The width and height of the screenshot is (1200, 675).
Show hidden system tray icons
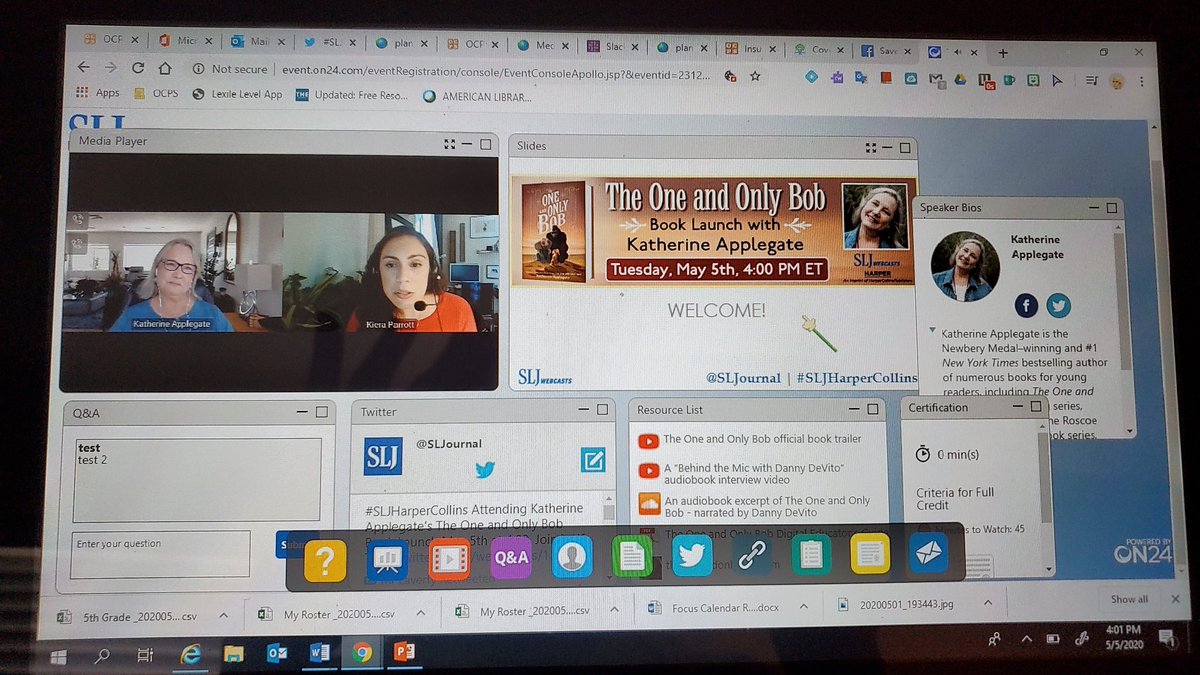[1026, 639]
